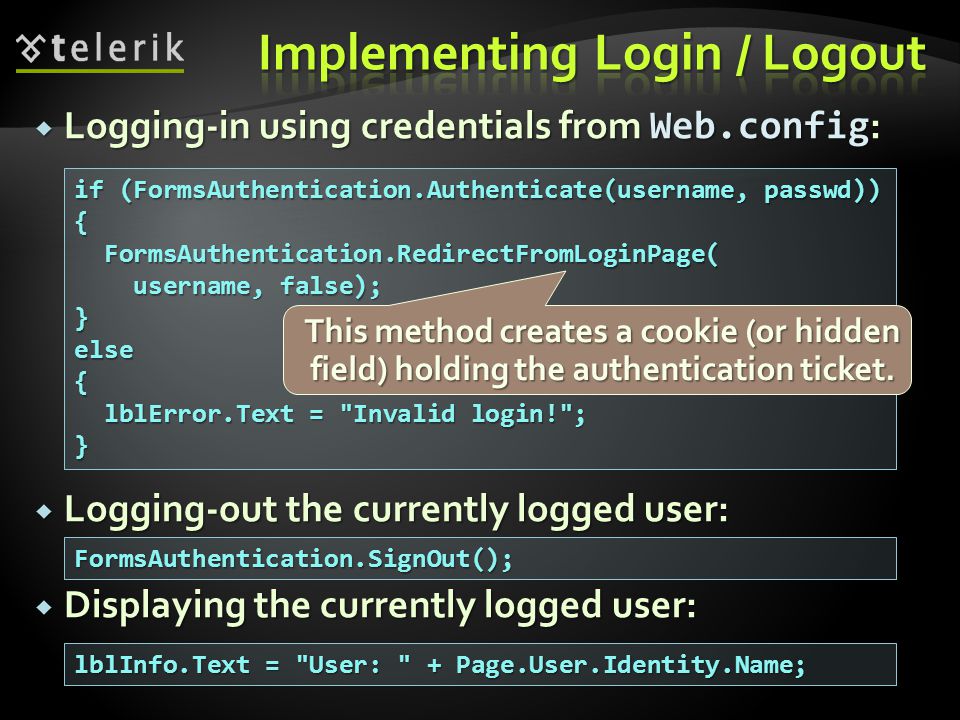Click the "else" keyword in the code
960x720 pixels.
[x=103, y=350]
